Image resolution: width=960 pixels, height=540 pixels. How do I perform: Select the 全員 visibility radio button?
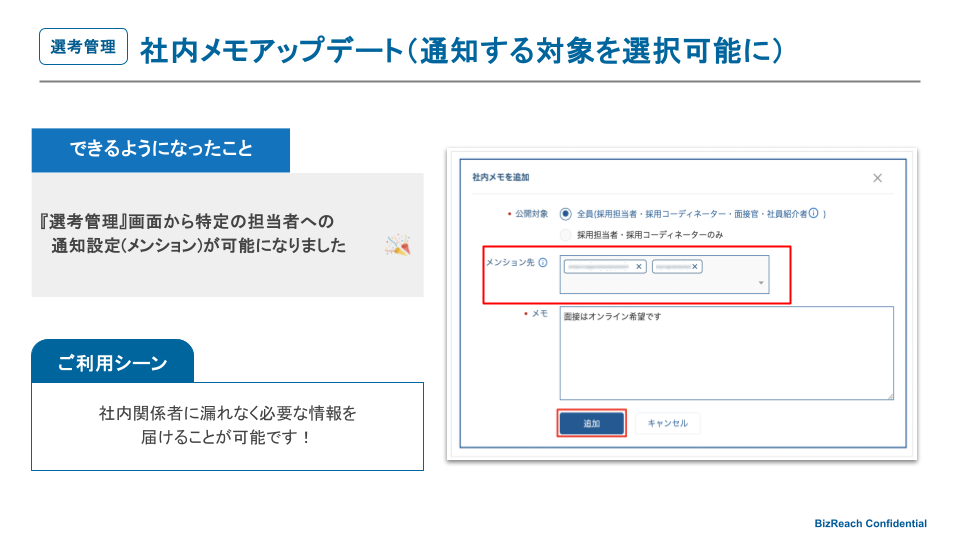pos(566,214)
